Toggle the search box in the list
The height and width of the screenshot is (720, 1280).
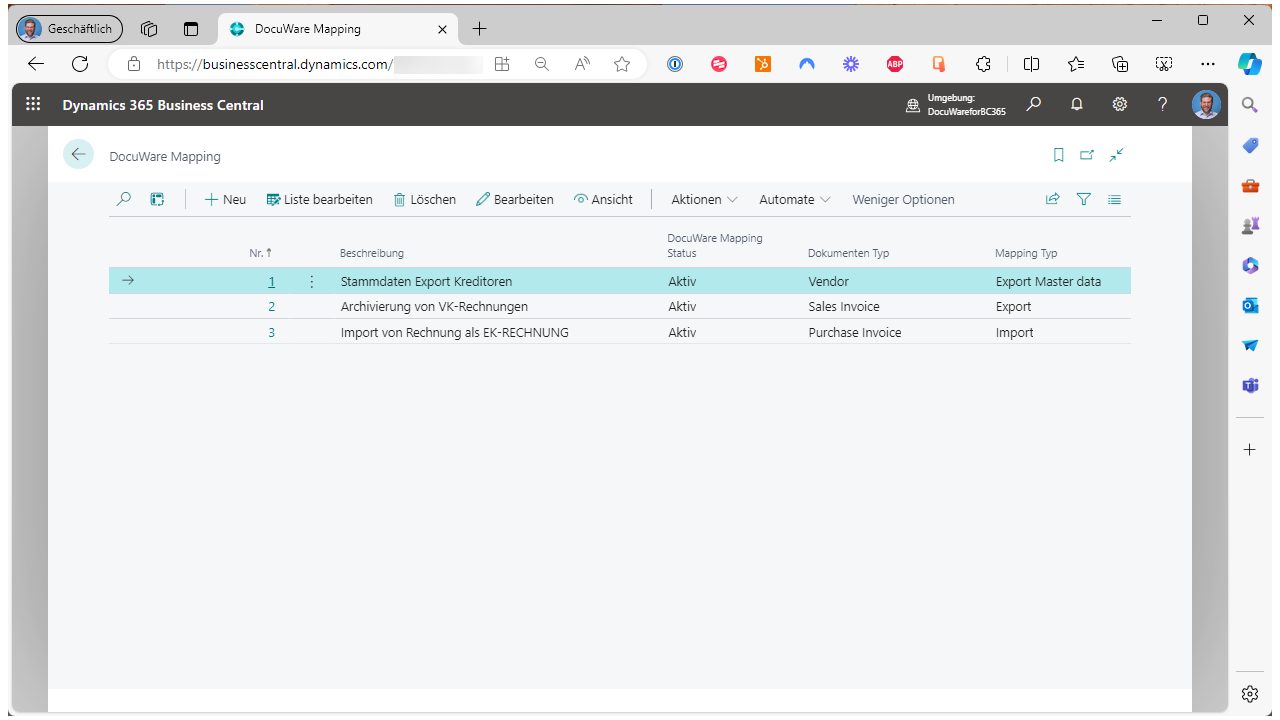123,199
